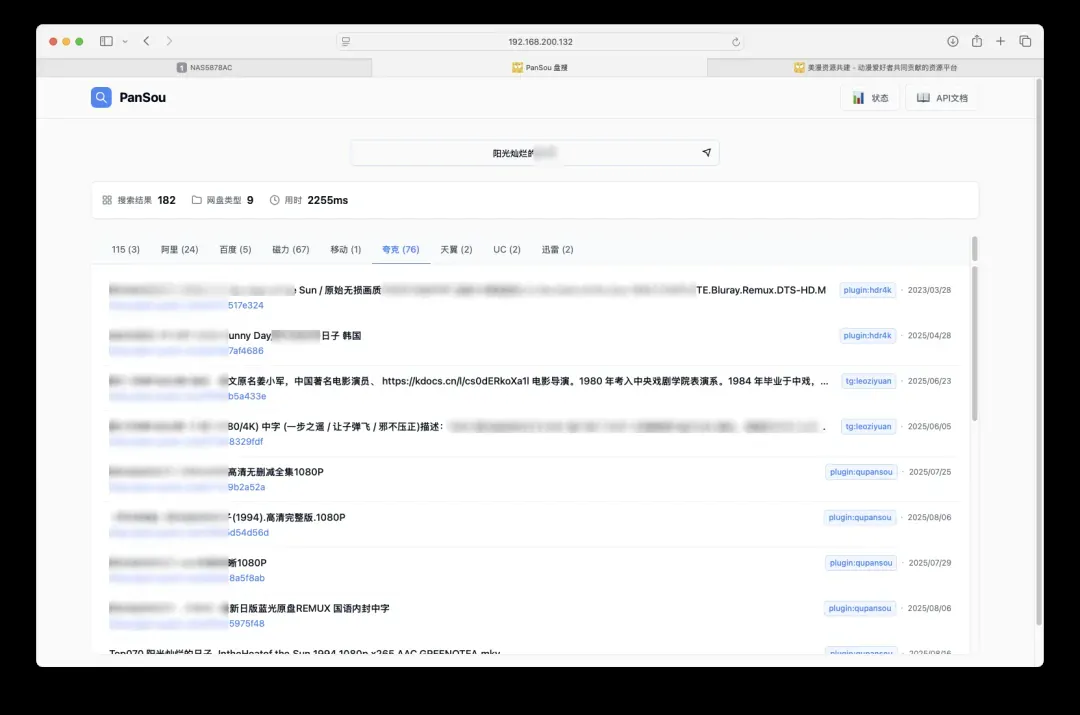The width and height of the screenshot is (1080, 715).
Task: Switch to the NAS5878AC browser tab
Action: (x=204, y=68)
